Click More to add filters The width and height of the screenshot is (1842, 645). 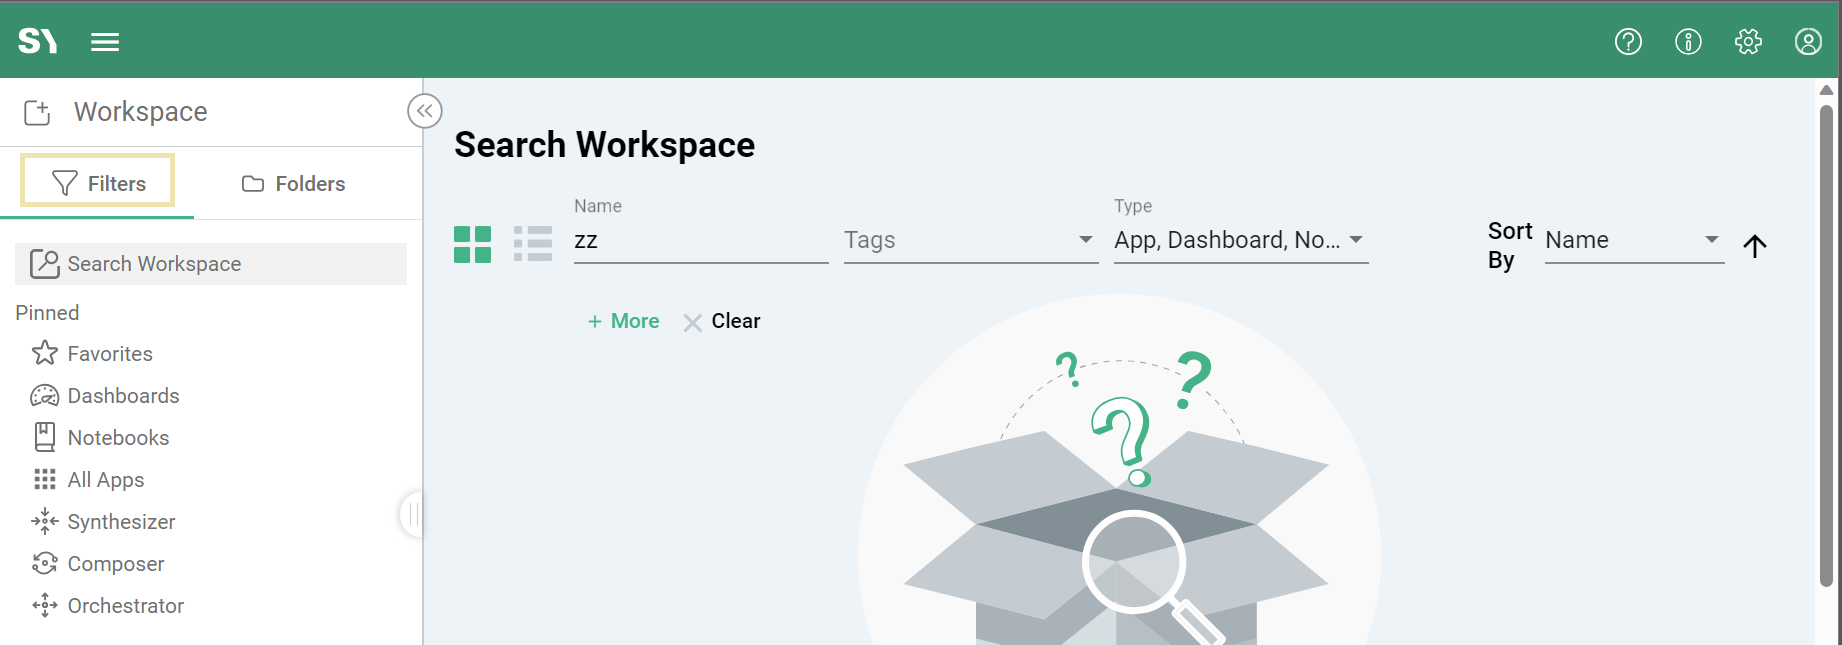(623, 321)
